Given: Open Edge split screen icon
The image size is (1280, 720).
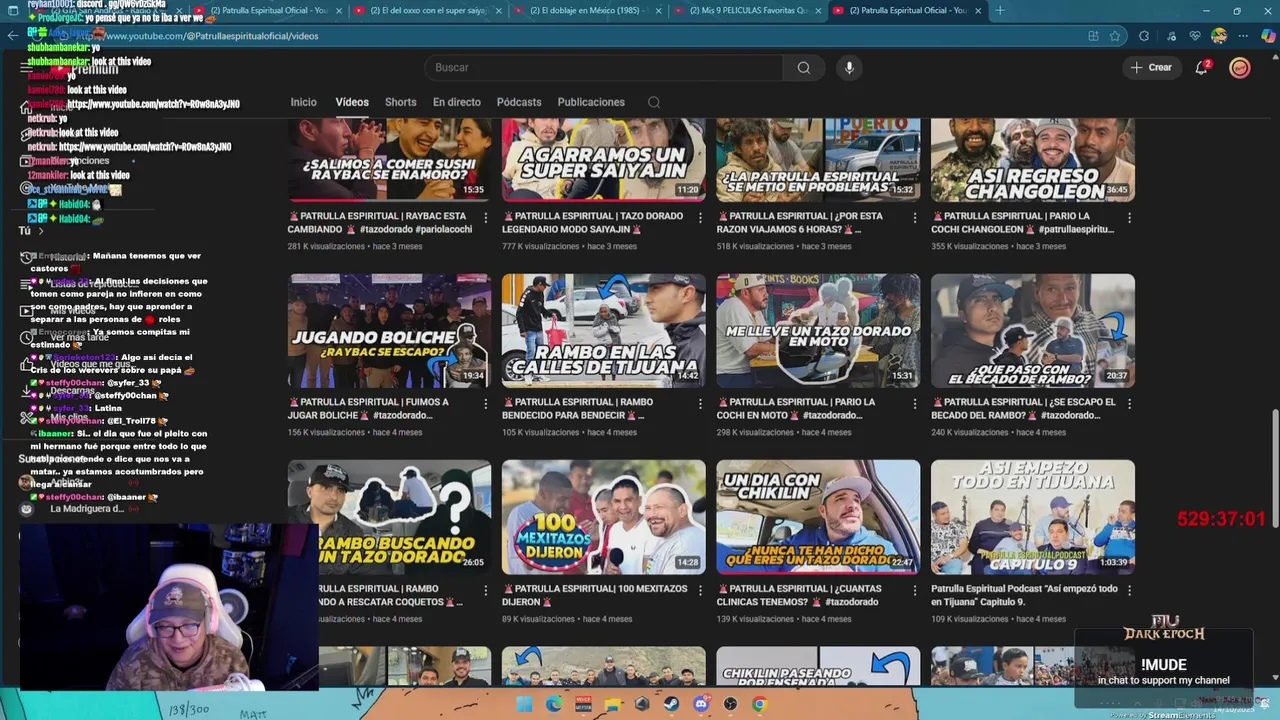Looking at the screenshot, I should coord(1093,36).
